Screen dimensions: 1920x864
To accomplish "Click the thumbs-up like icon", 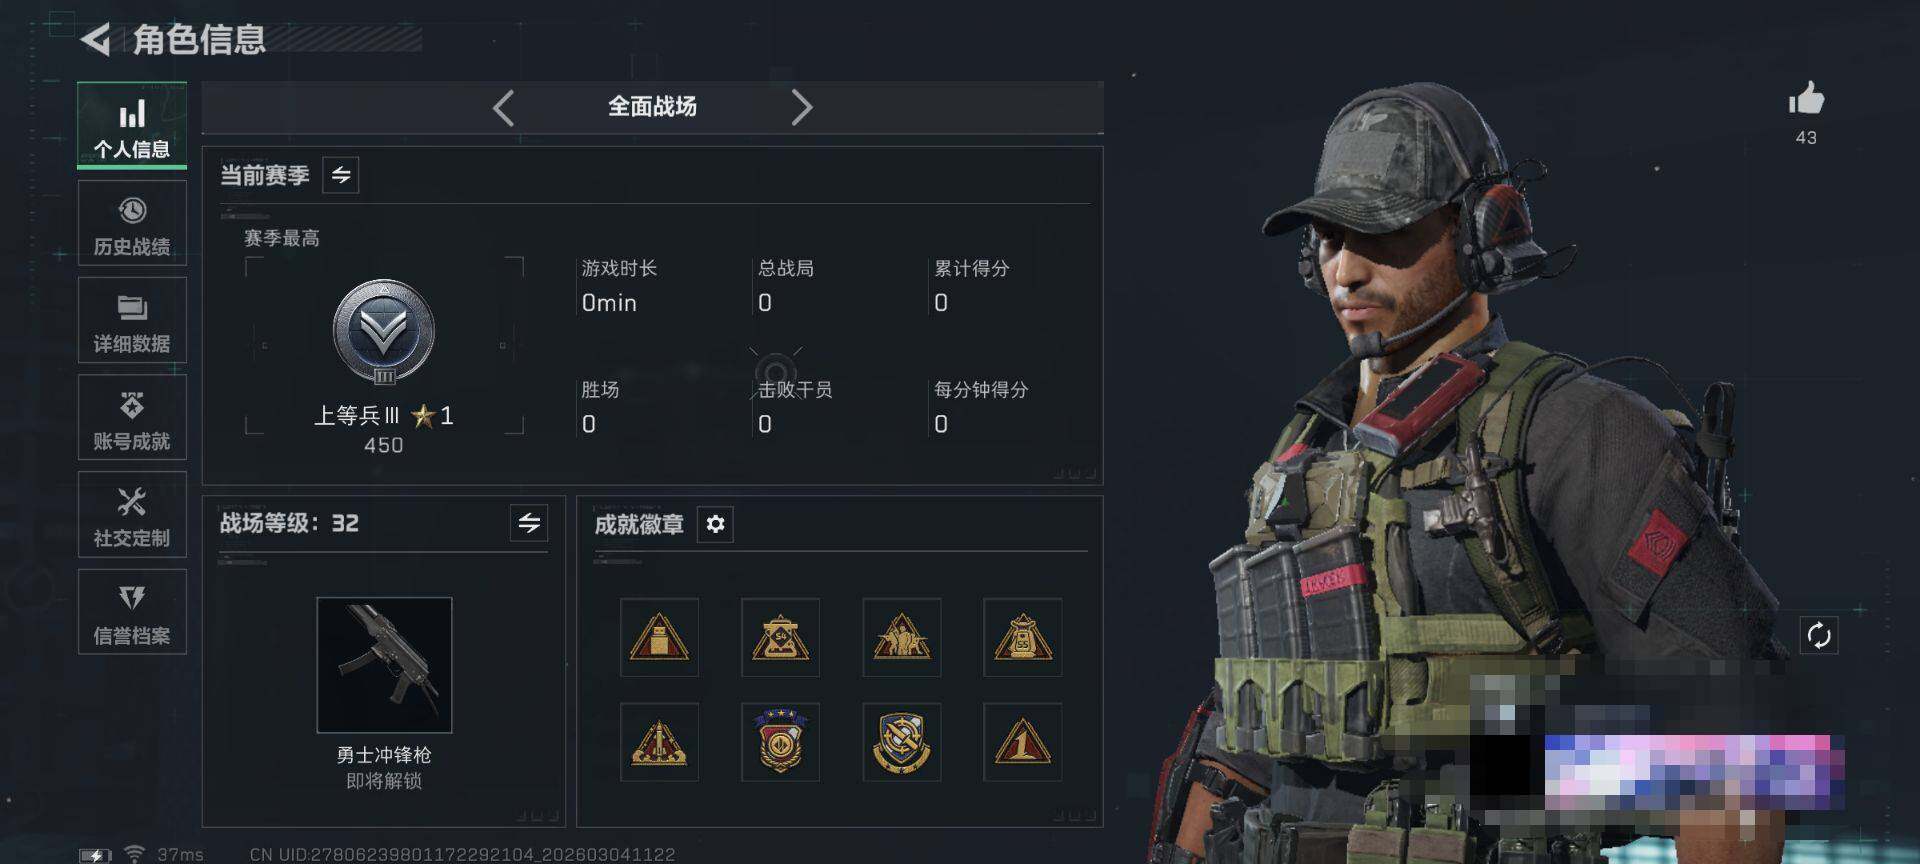I will pyautogui.click(x=1806, y=99).
